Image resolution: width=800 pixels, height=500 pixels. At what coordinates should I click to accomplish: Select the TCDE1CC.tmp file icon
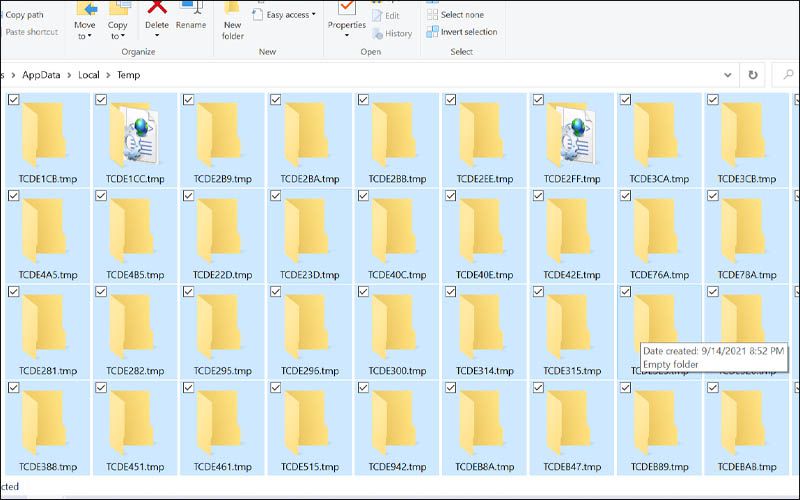(x=133, y=135)
